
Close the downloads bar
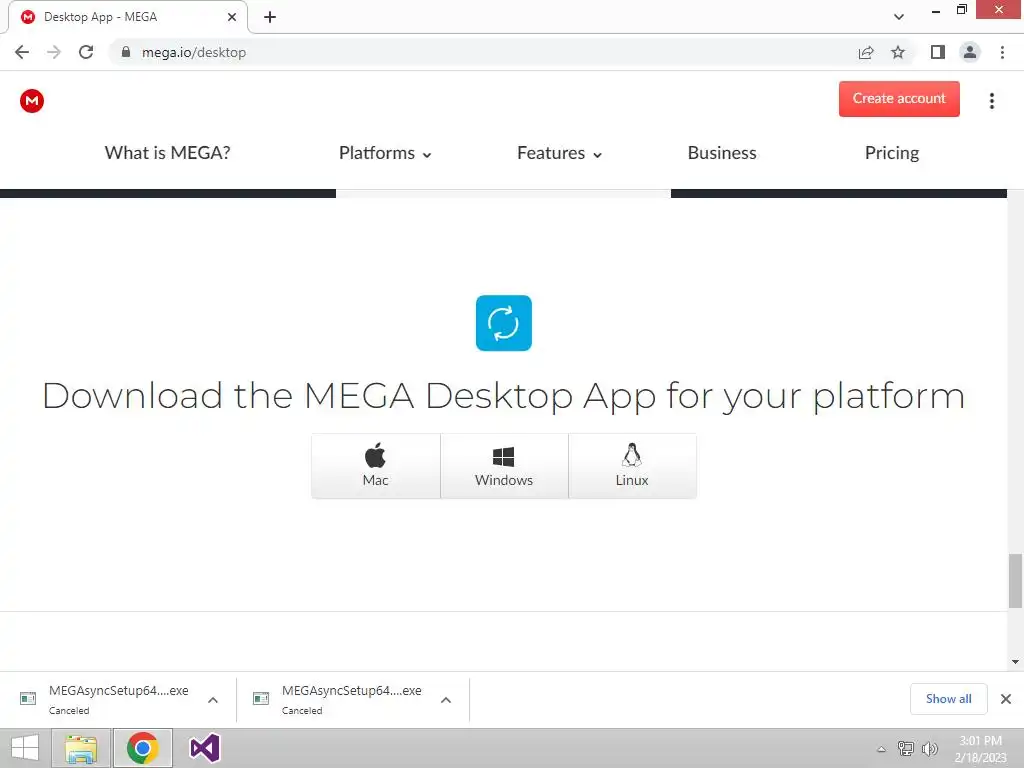click(x=1006, y=699)
